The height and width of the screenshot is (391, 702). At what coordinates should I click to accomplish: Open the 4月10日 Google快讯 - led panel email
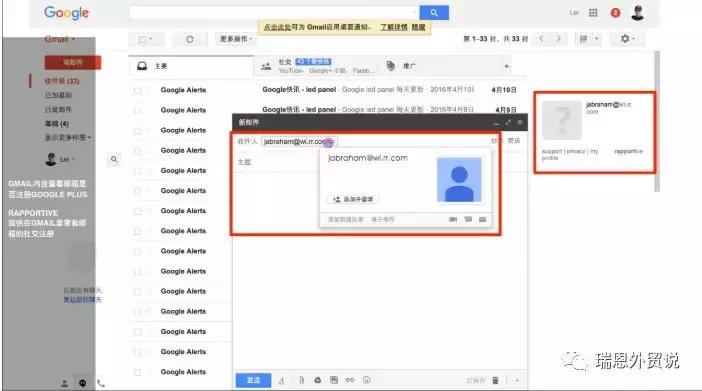(367, 90)
